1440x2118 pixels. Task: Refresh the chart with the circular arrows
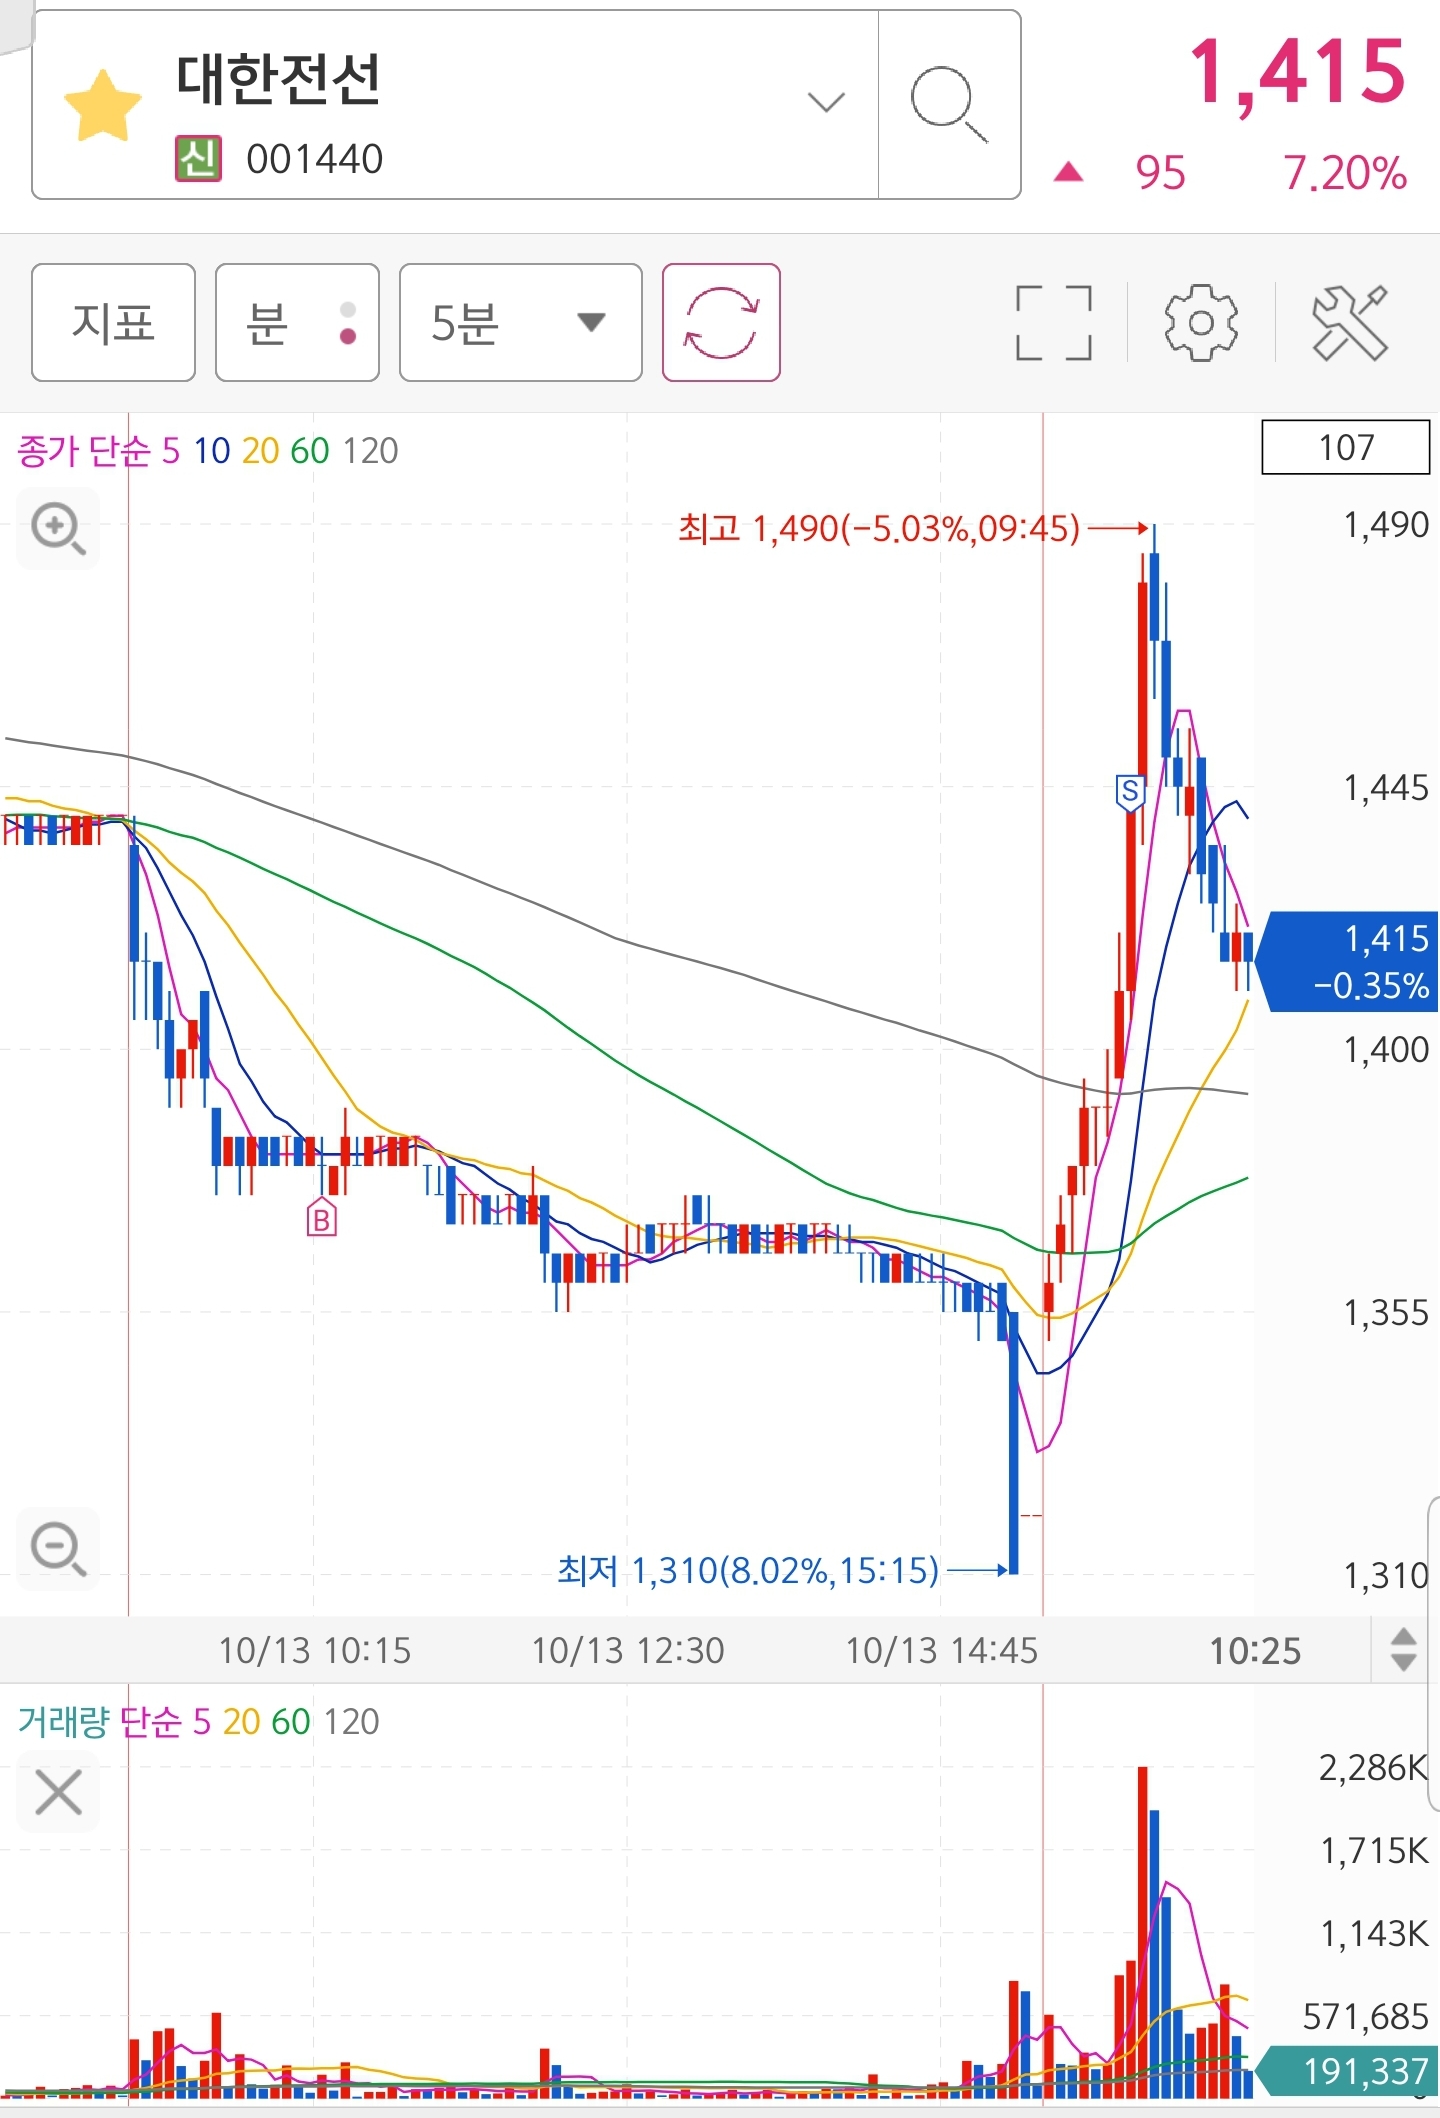pyautogui.click(x=721, y=323)
